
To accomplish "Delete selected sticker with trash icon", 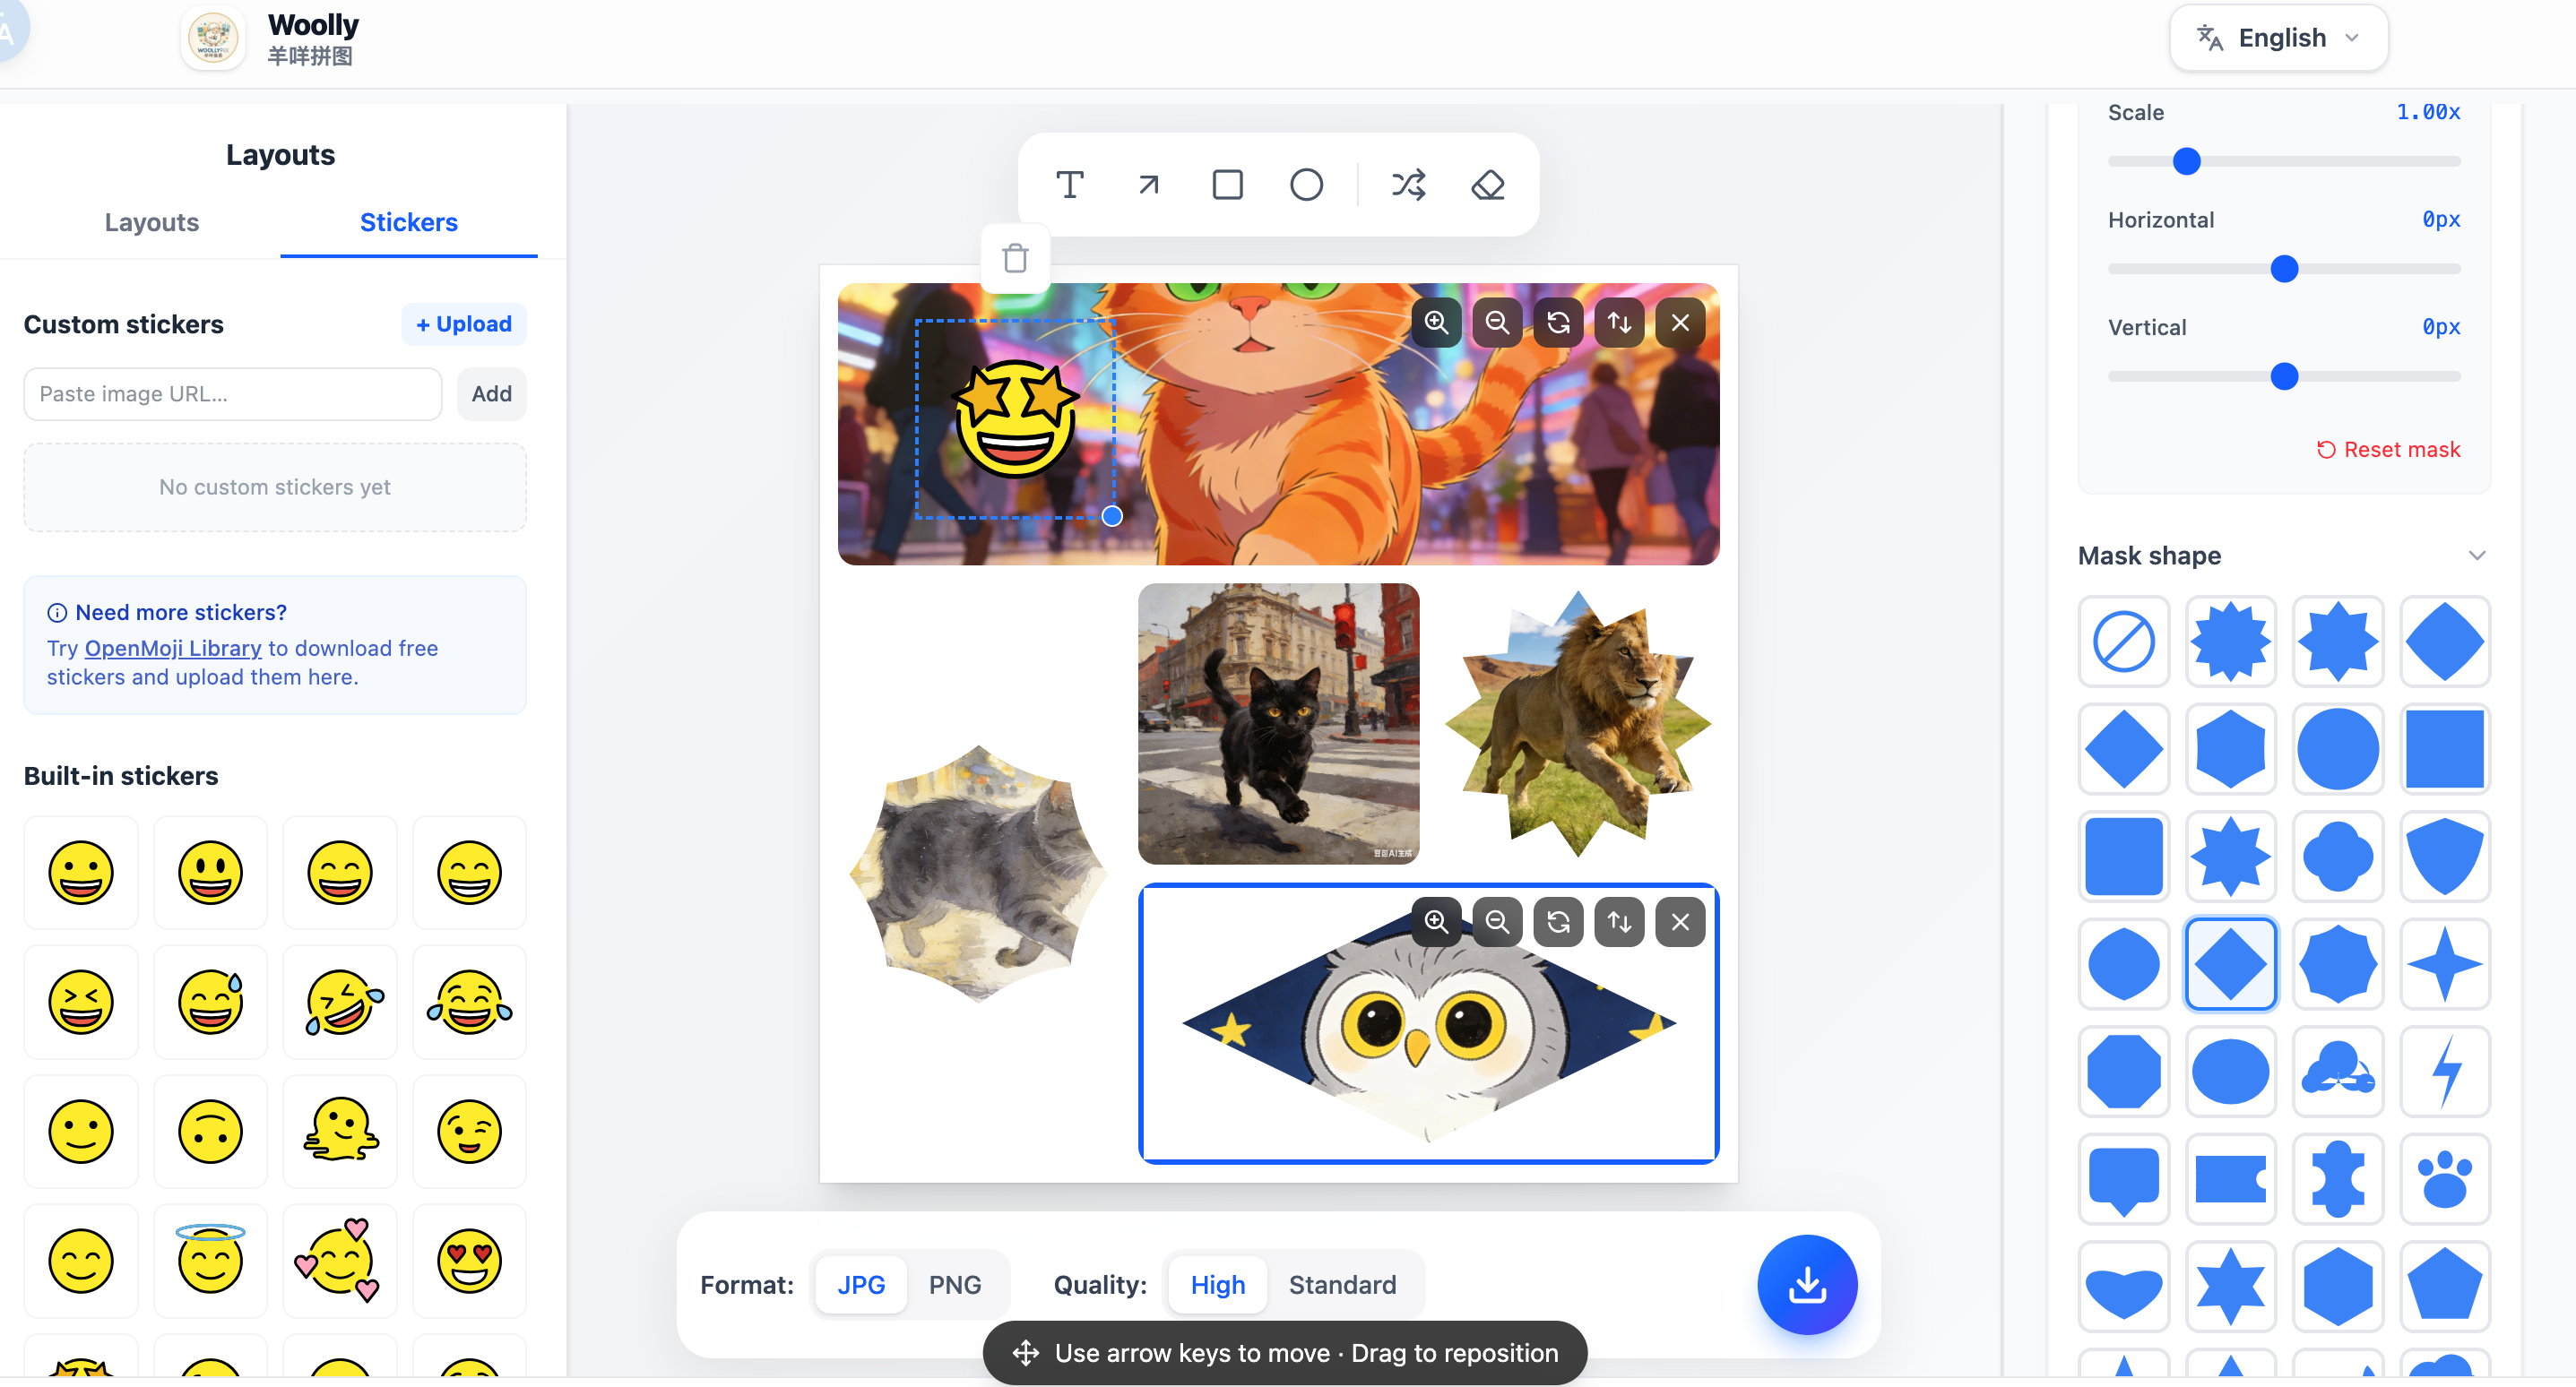I will (1015, 258).
